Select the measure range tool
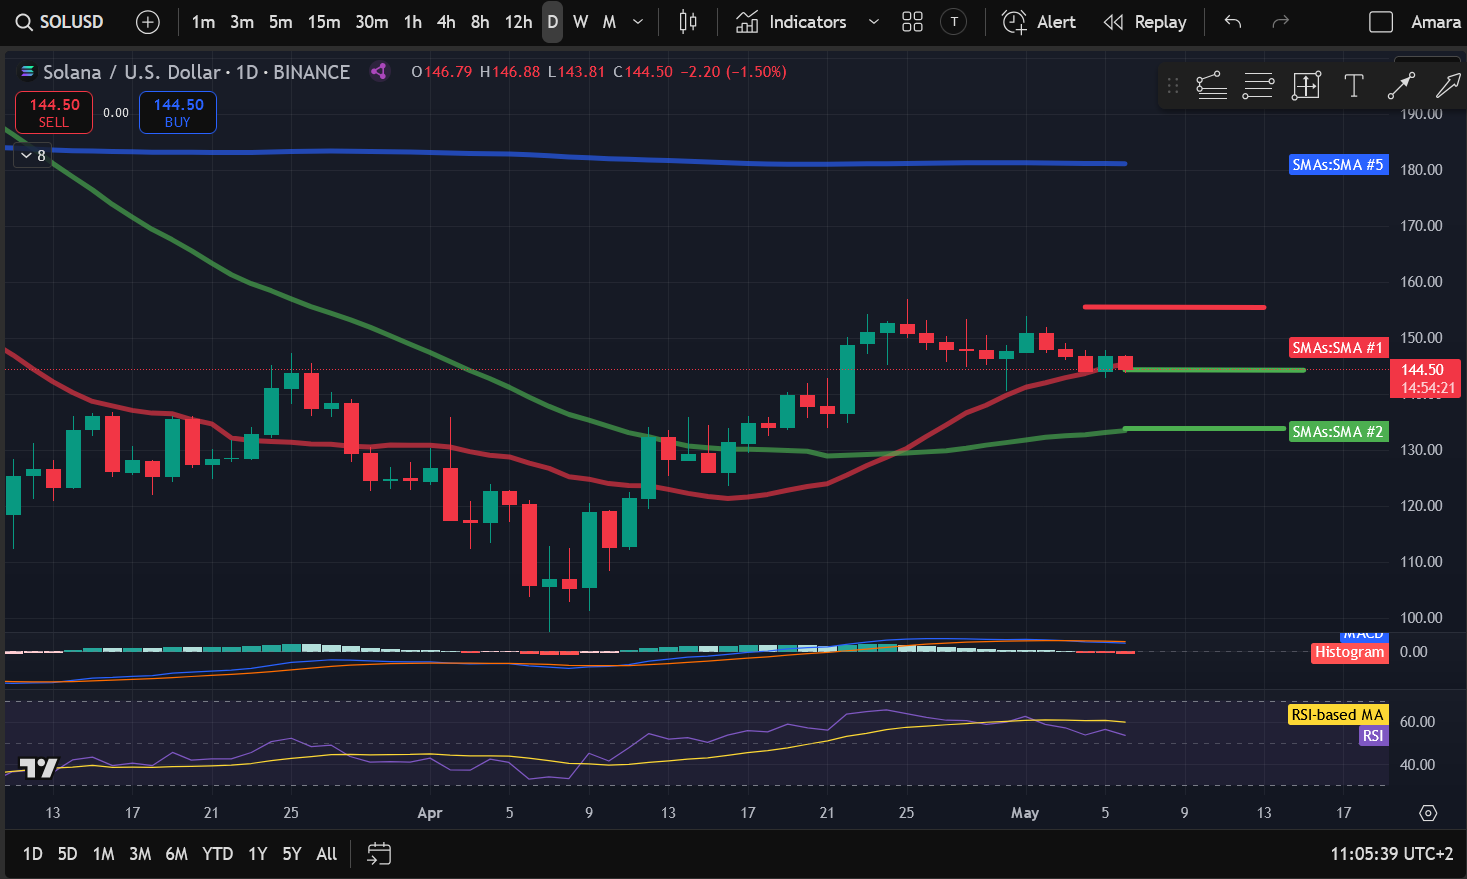This screenshot has height=879, width=1467. pyautogui.click(x=1306, y=86)
